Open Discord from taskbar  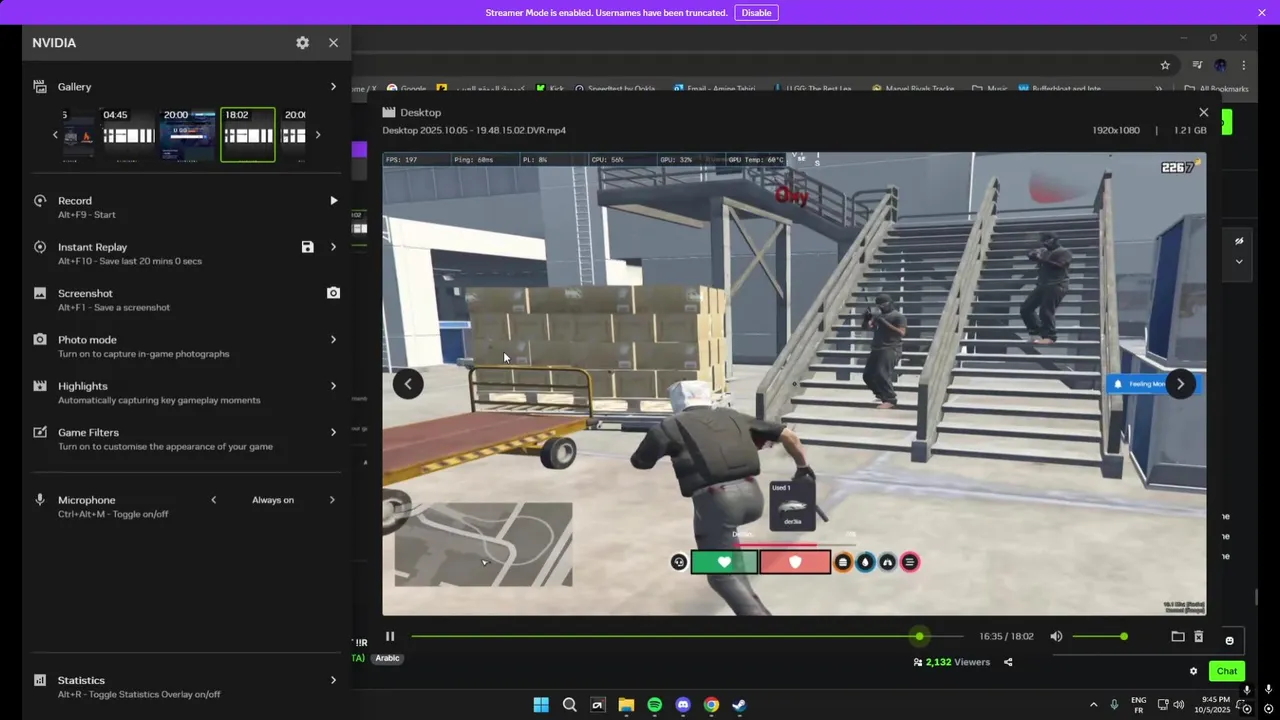pyautogui.click(x=683, y=705)
